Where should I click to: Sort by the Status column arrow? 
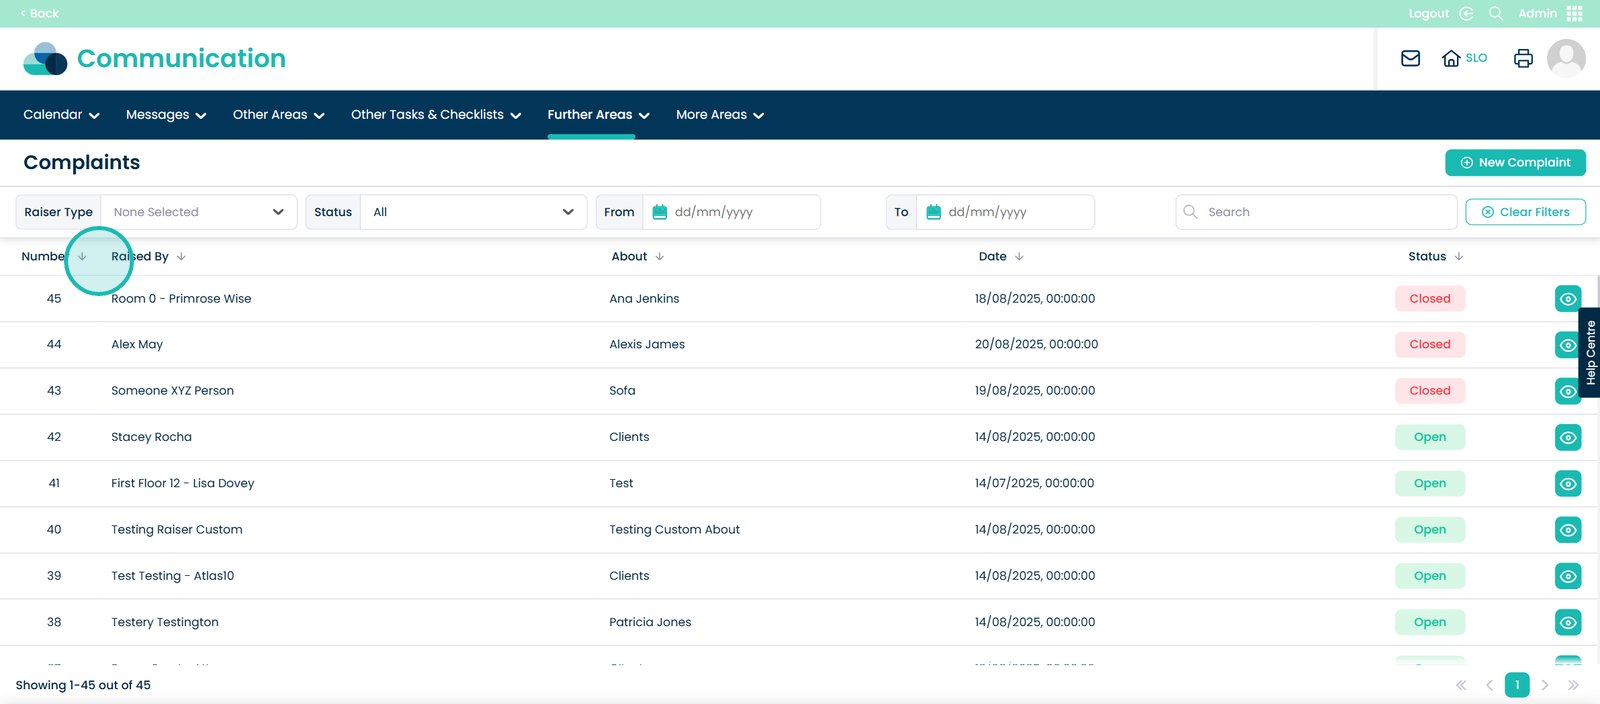(1459, 257)
